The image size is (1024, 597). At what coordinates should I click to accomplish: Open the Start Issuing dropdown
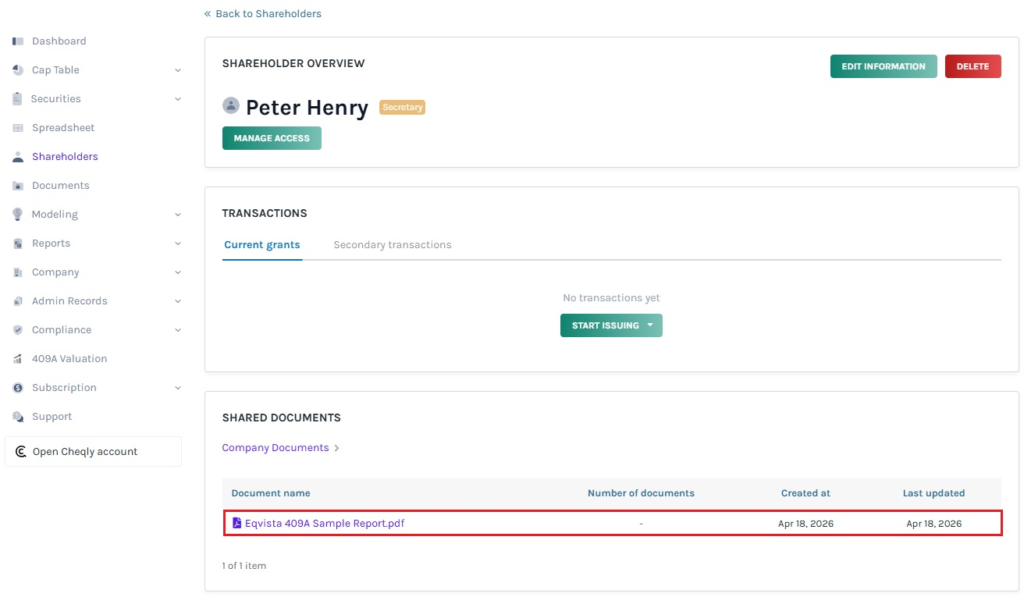(611, 325)
